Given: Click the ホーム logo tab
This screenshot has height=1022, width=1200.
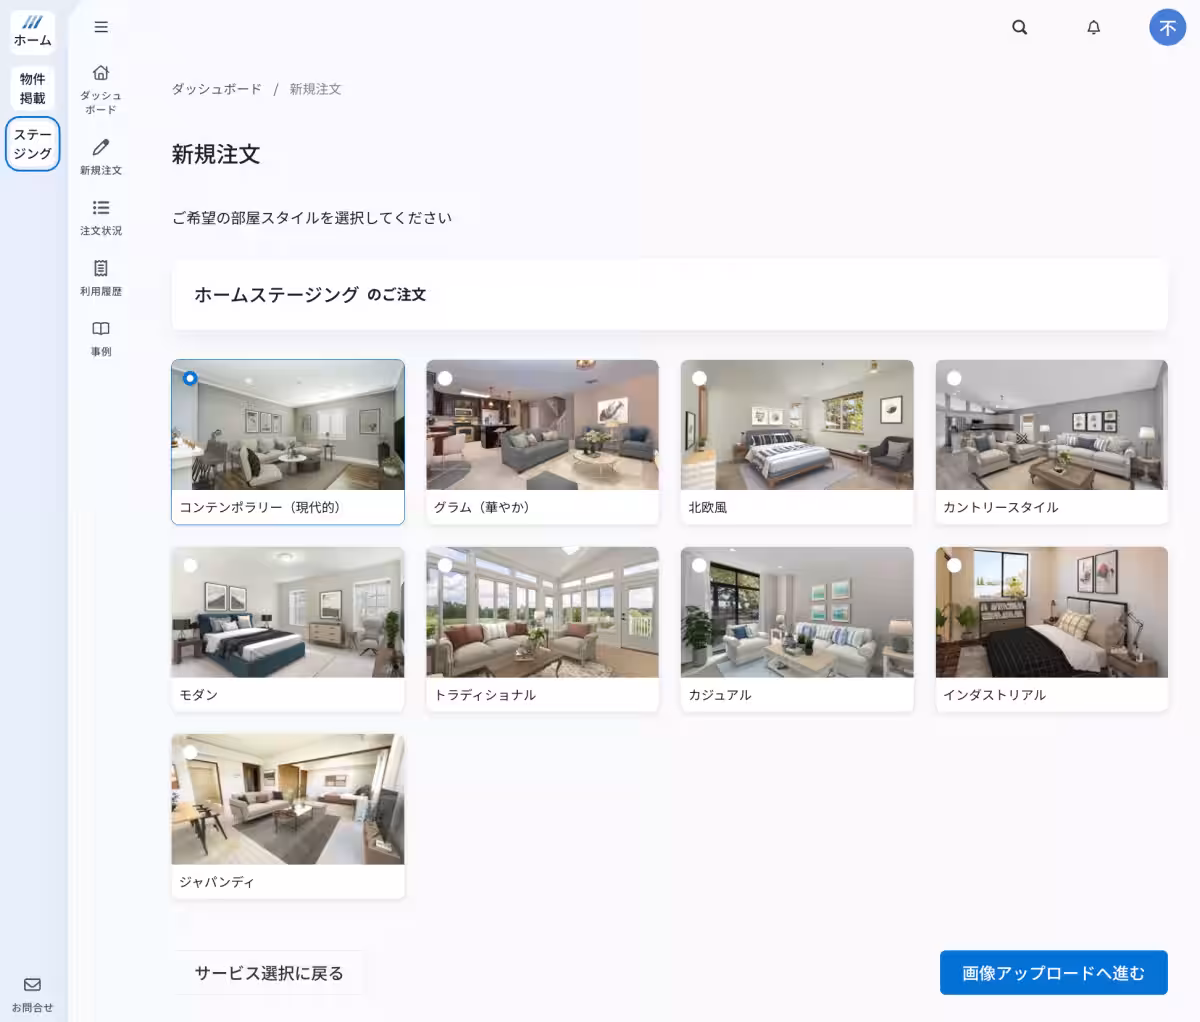Looking at the screenshot, I should pyautogui.click(x=33, y=31).
